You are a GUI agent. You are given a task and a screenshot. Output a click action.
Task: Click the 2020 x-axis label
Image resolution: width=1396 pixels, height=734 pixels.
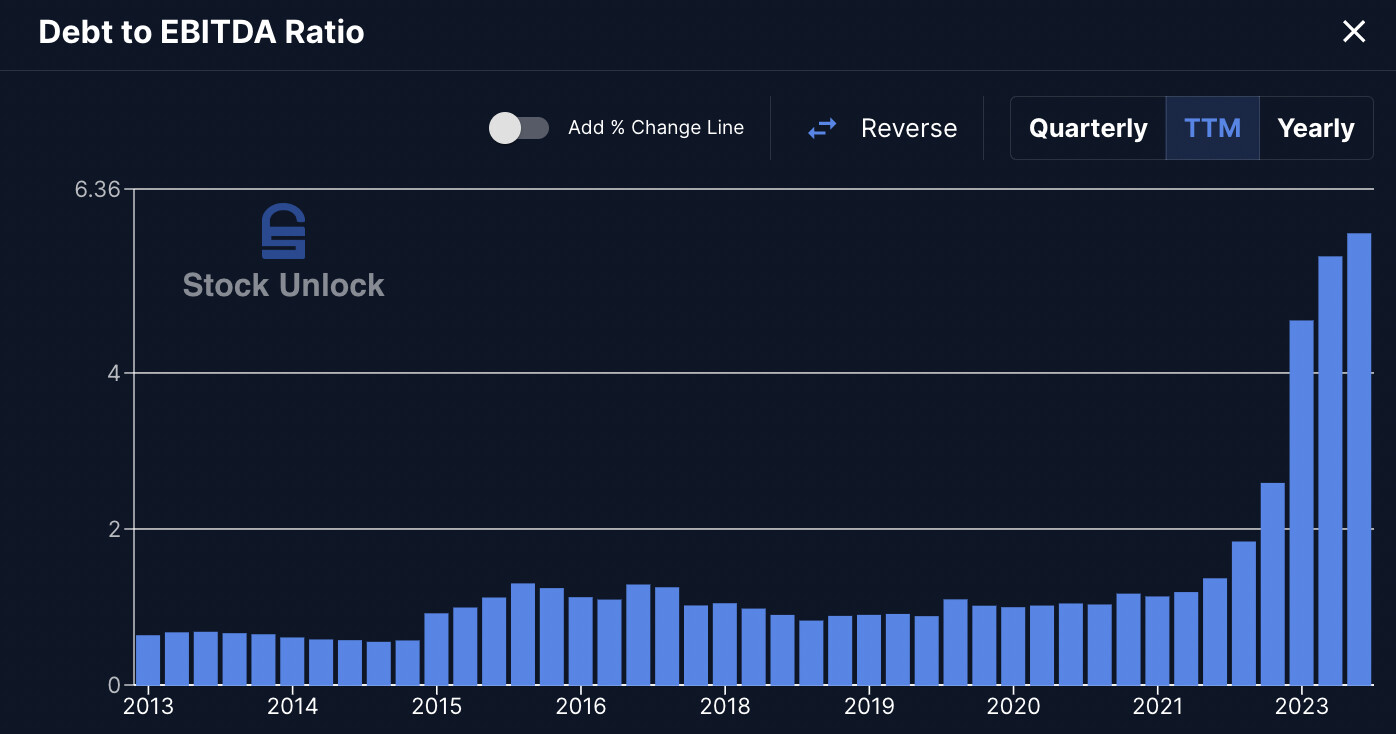coord(1013,706)
